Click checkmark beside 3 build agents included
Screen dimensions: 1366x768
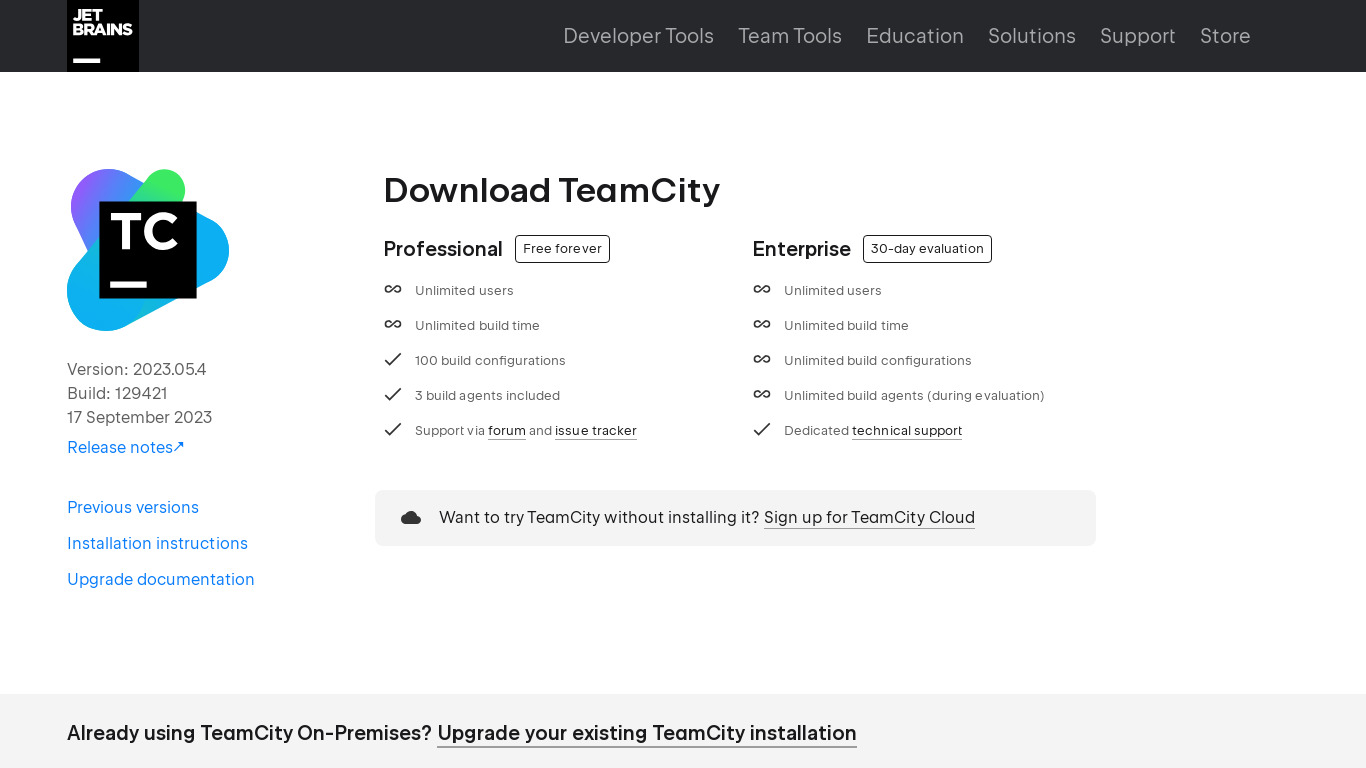(x=393, y=394)
